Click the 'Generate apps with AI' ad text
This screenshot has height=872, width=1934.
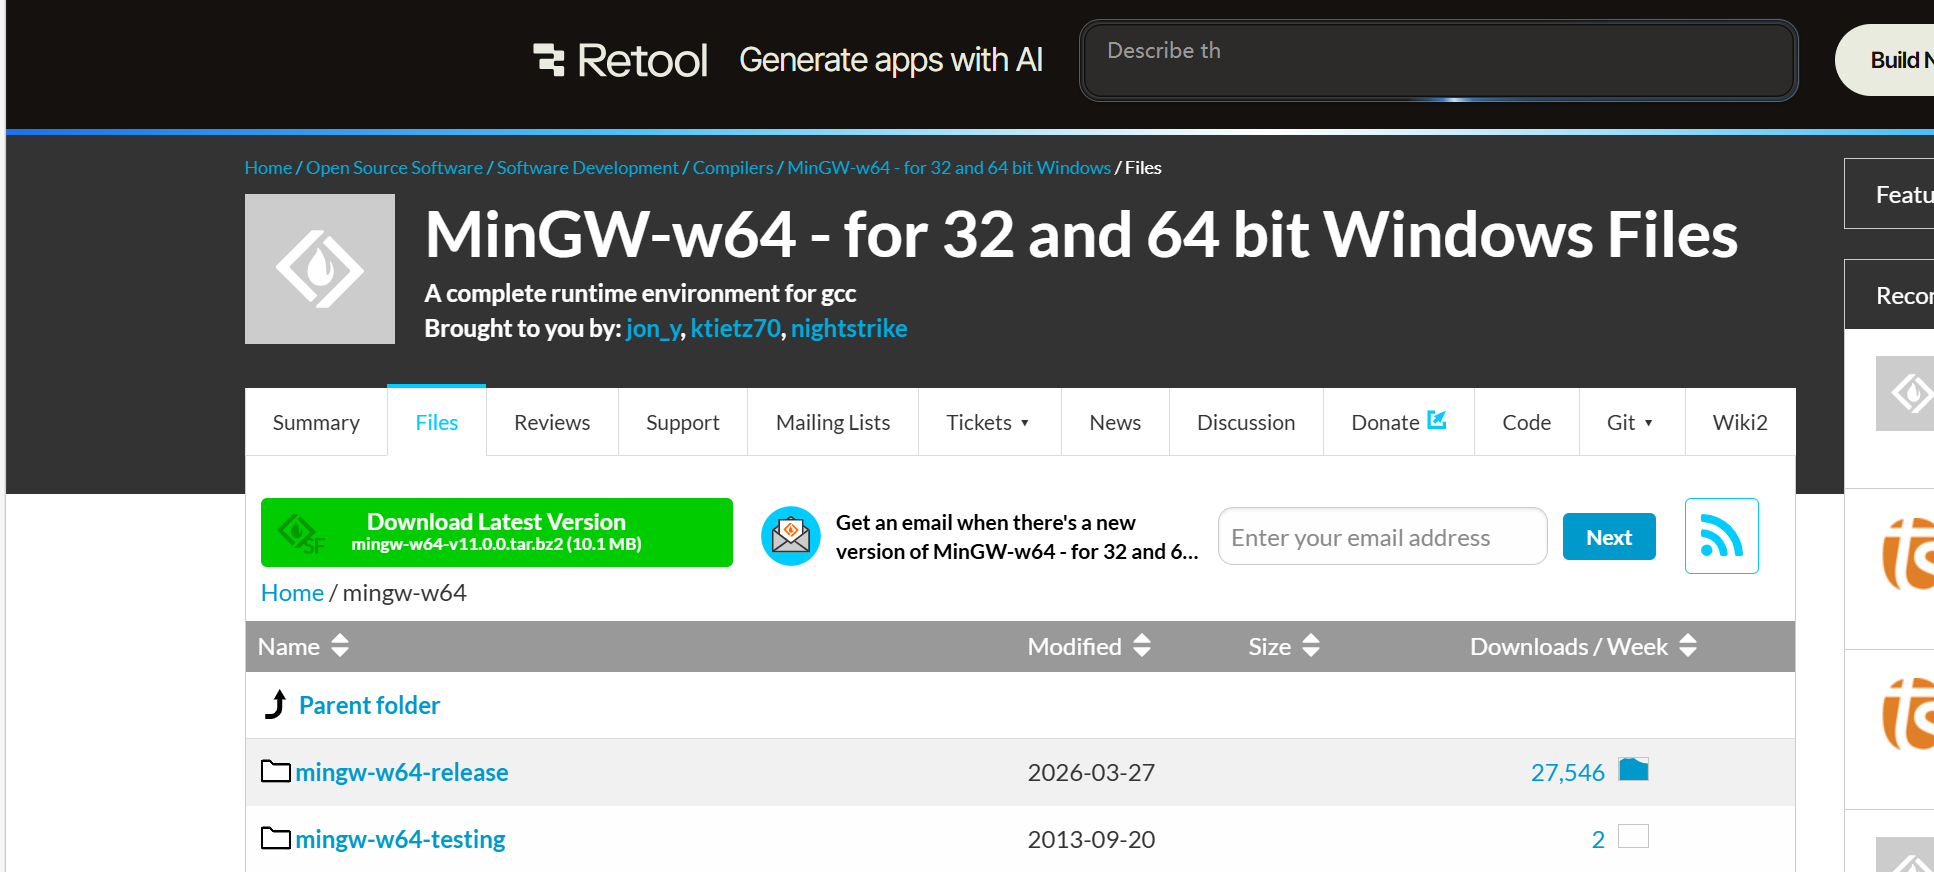pyautogui.click(x=890, y=60)
